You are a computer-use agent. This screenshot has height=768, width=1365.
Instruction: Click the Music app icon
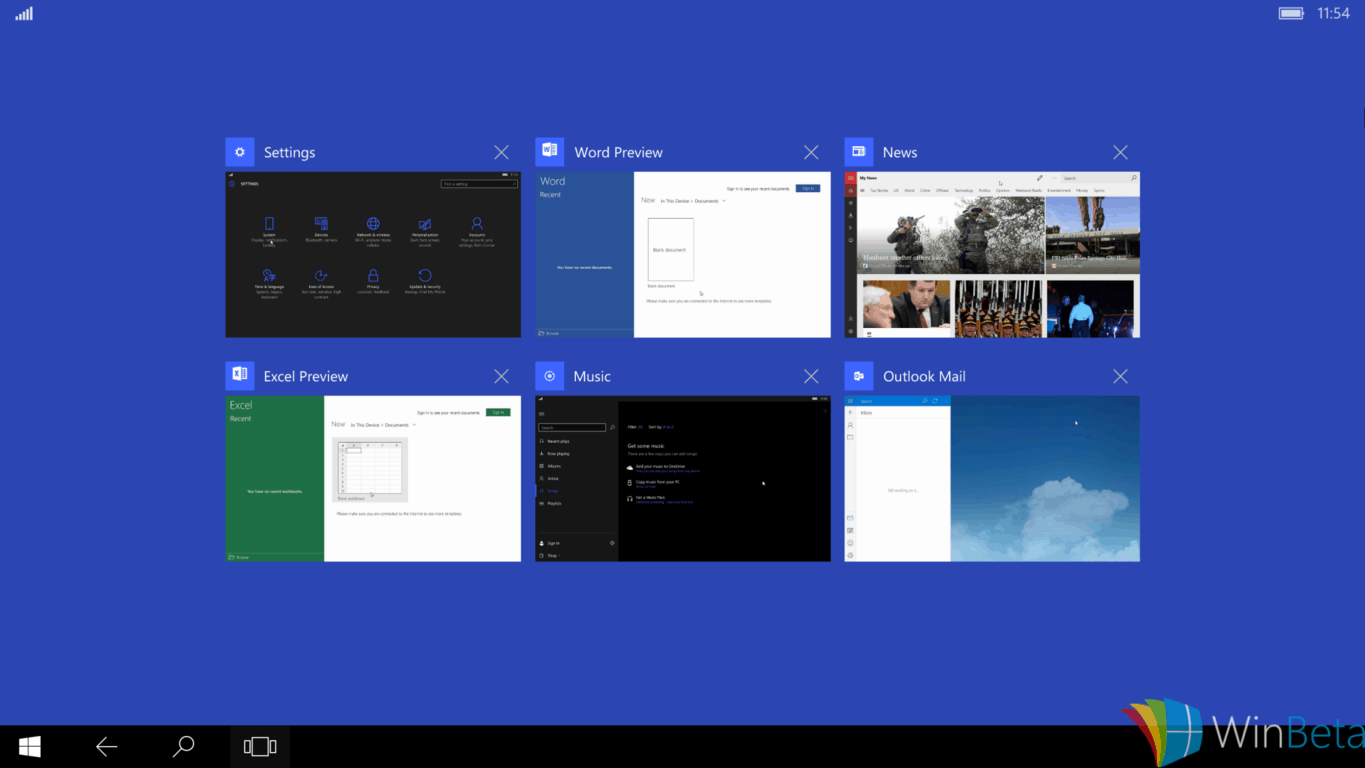(x=549, y=376)
